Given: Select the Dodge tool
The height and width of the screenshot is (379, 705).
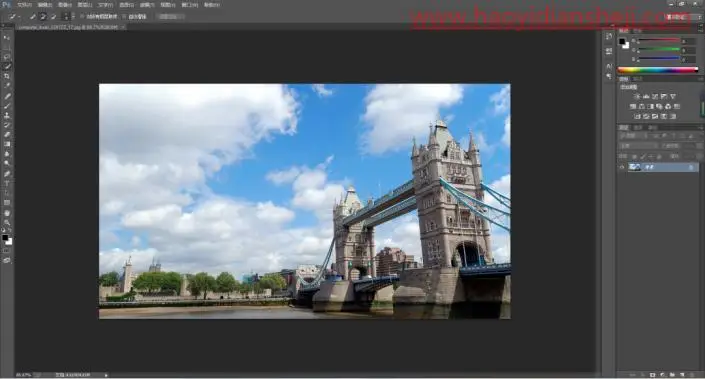Looking at the screenshot, I should [7, 164].
